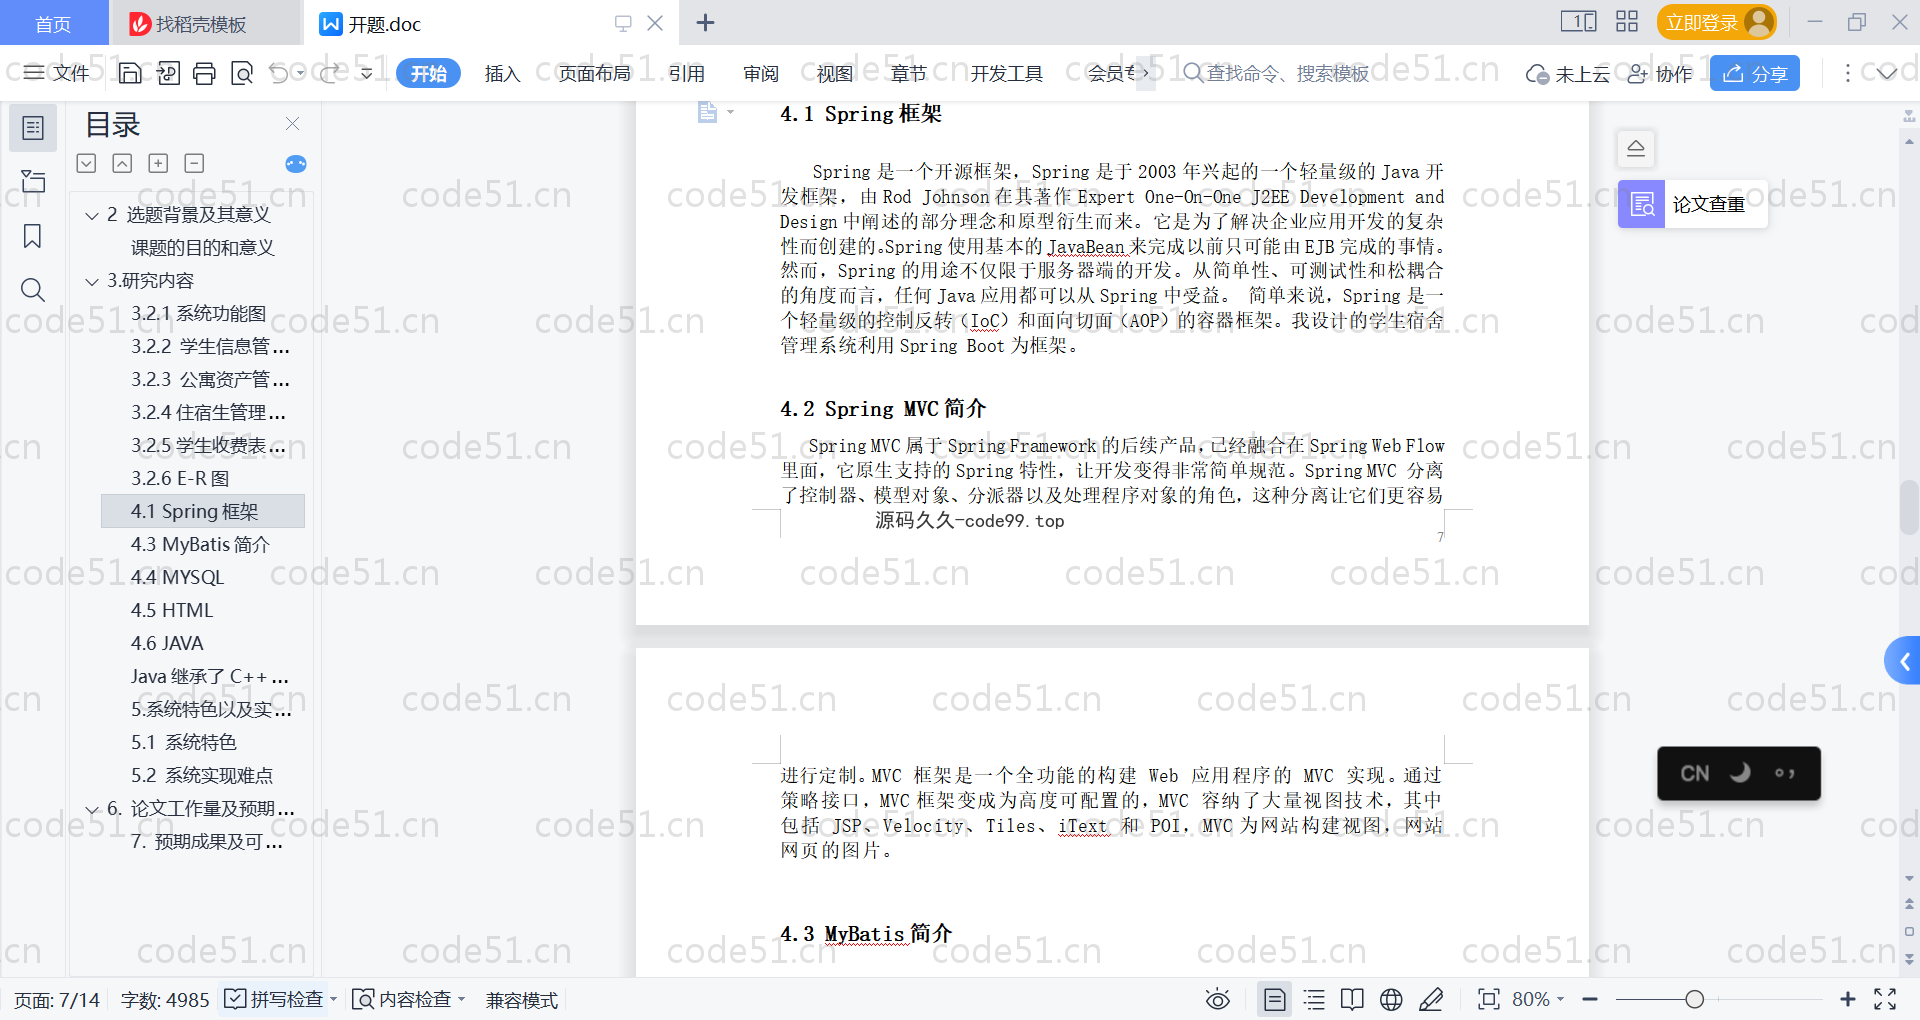Click the export to PDF icon
The height and width of the screenshot is (1020, 1920).
coord(168,73)
